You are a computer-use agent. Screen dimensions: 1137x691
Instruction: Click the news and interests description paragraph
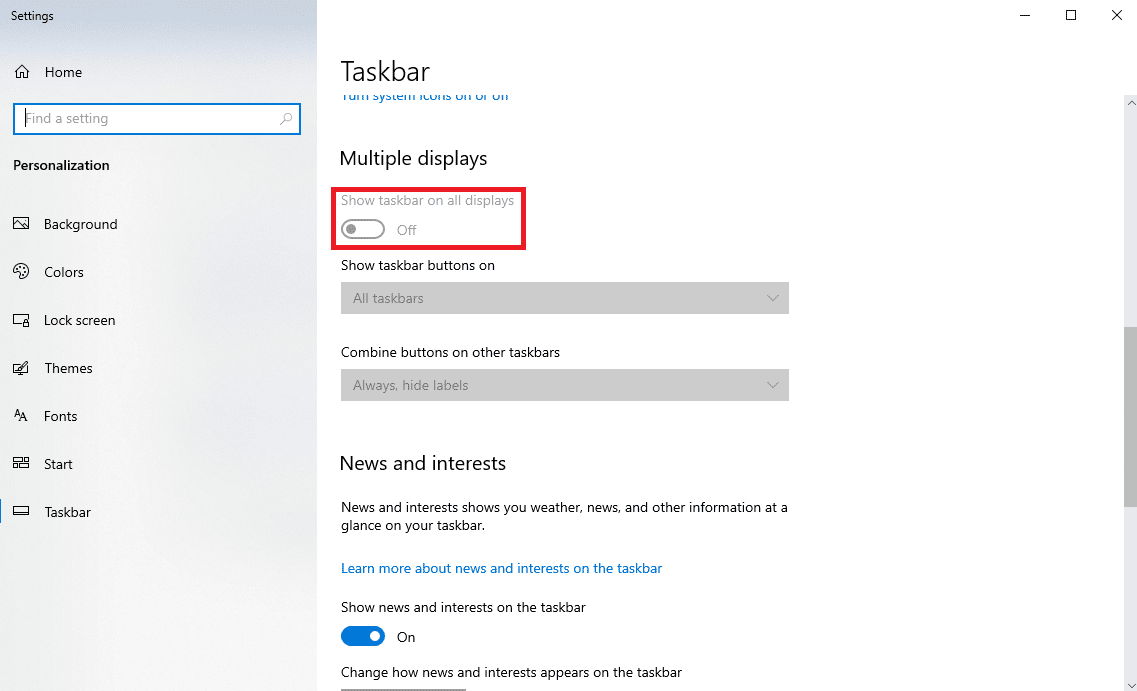(x=564, y=516)
